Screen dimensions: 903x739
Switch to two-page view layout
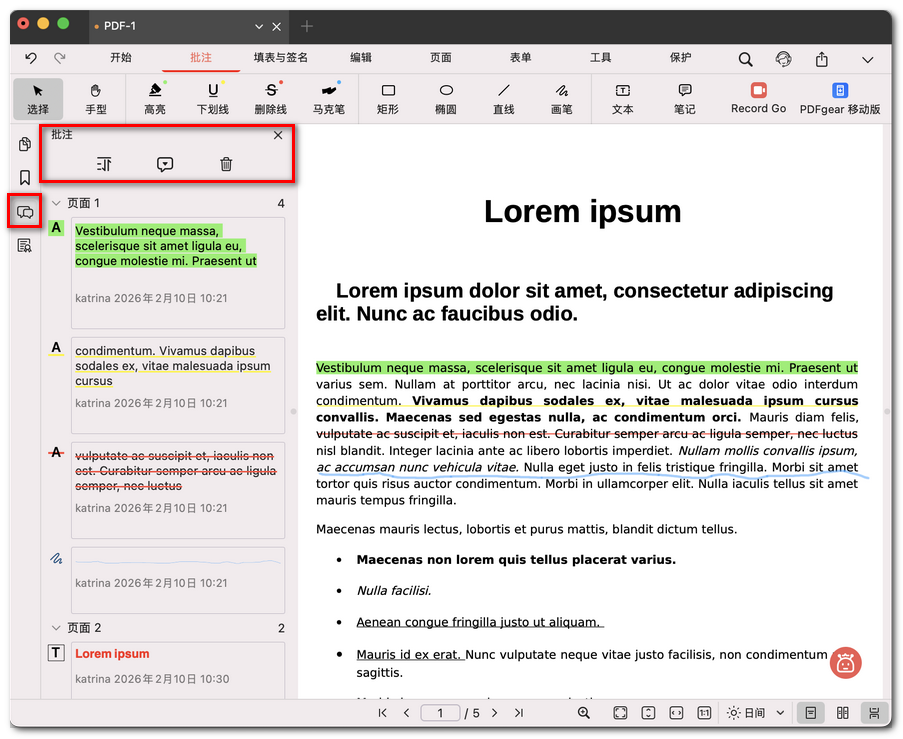[842, 713]
